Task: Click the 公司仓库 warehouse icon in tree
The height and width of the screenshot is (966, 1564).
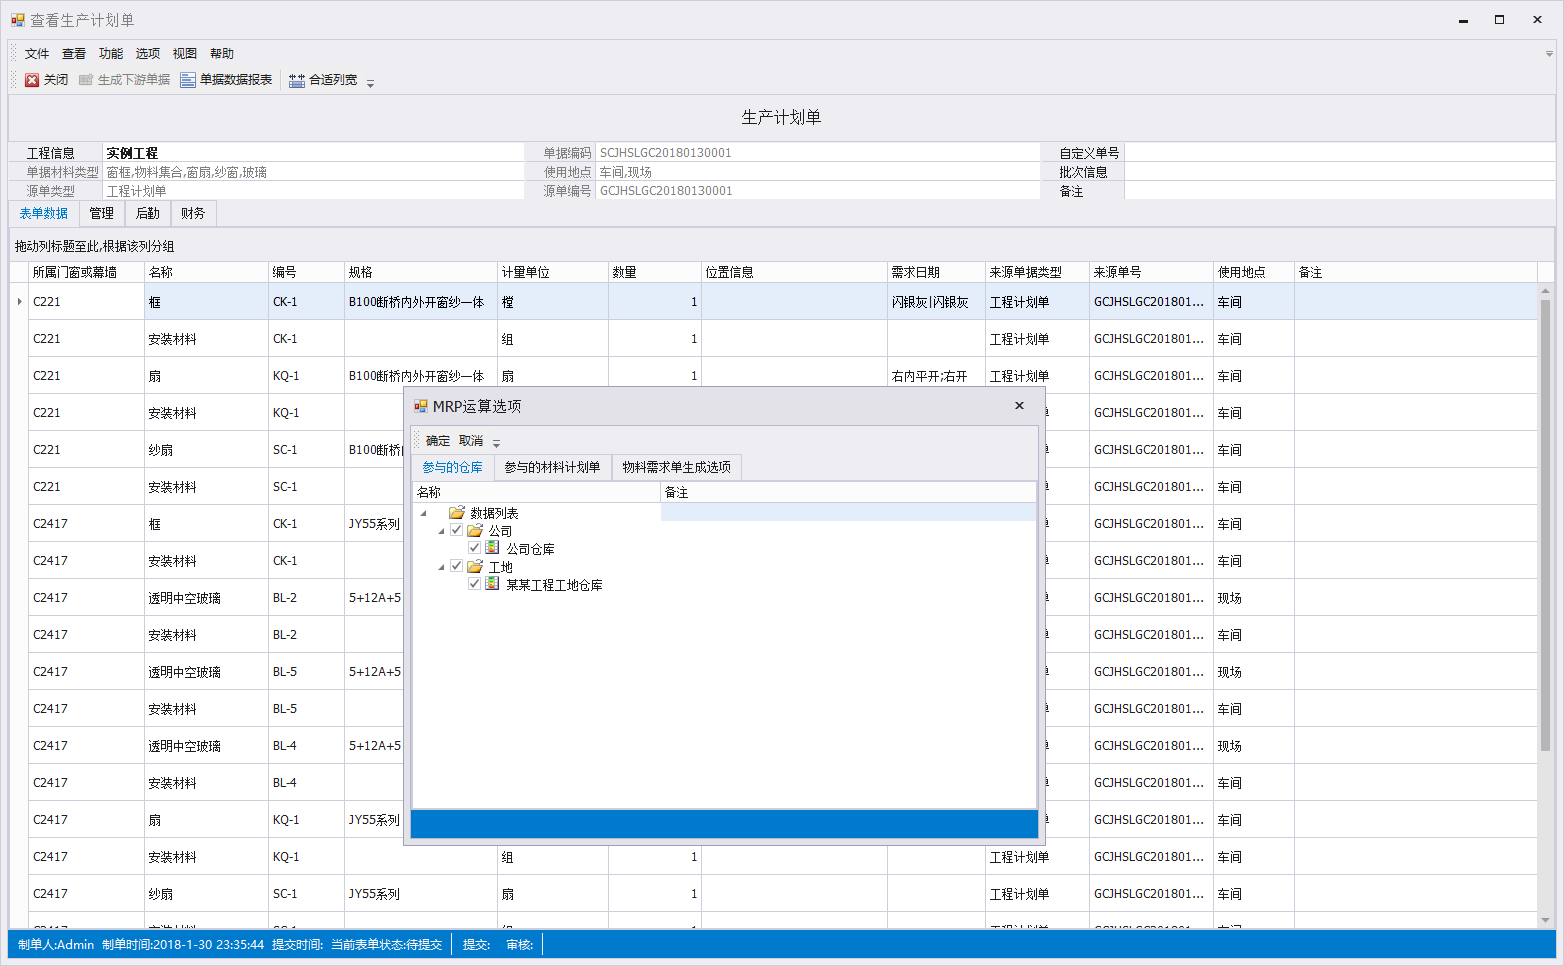Action: click(493, 548)
